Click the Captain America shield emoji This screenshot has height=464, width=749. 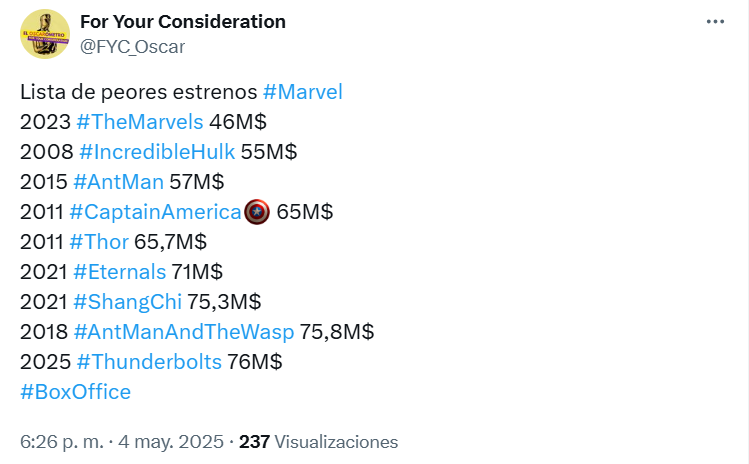tap(258, 212)
